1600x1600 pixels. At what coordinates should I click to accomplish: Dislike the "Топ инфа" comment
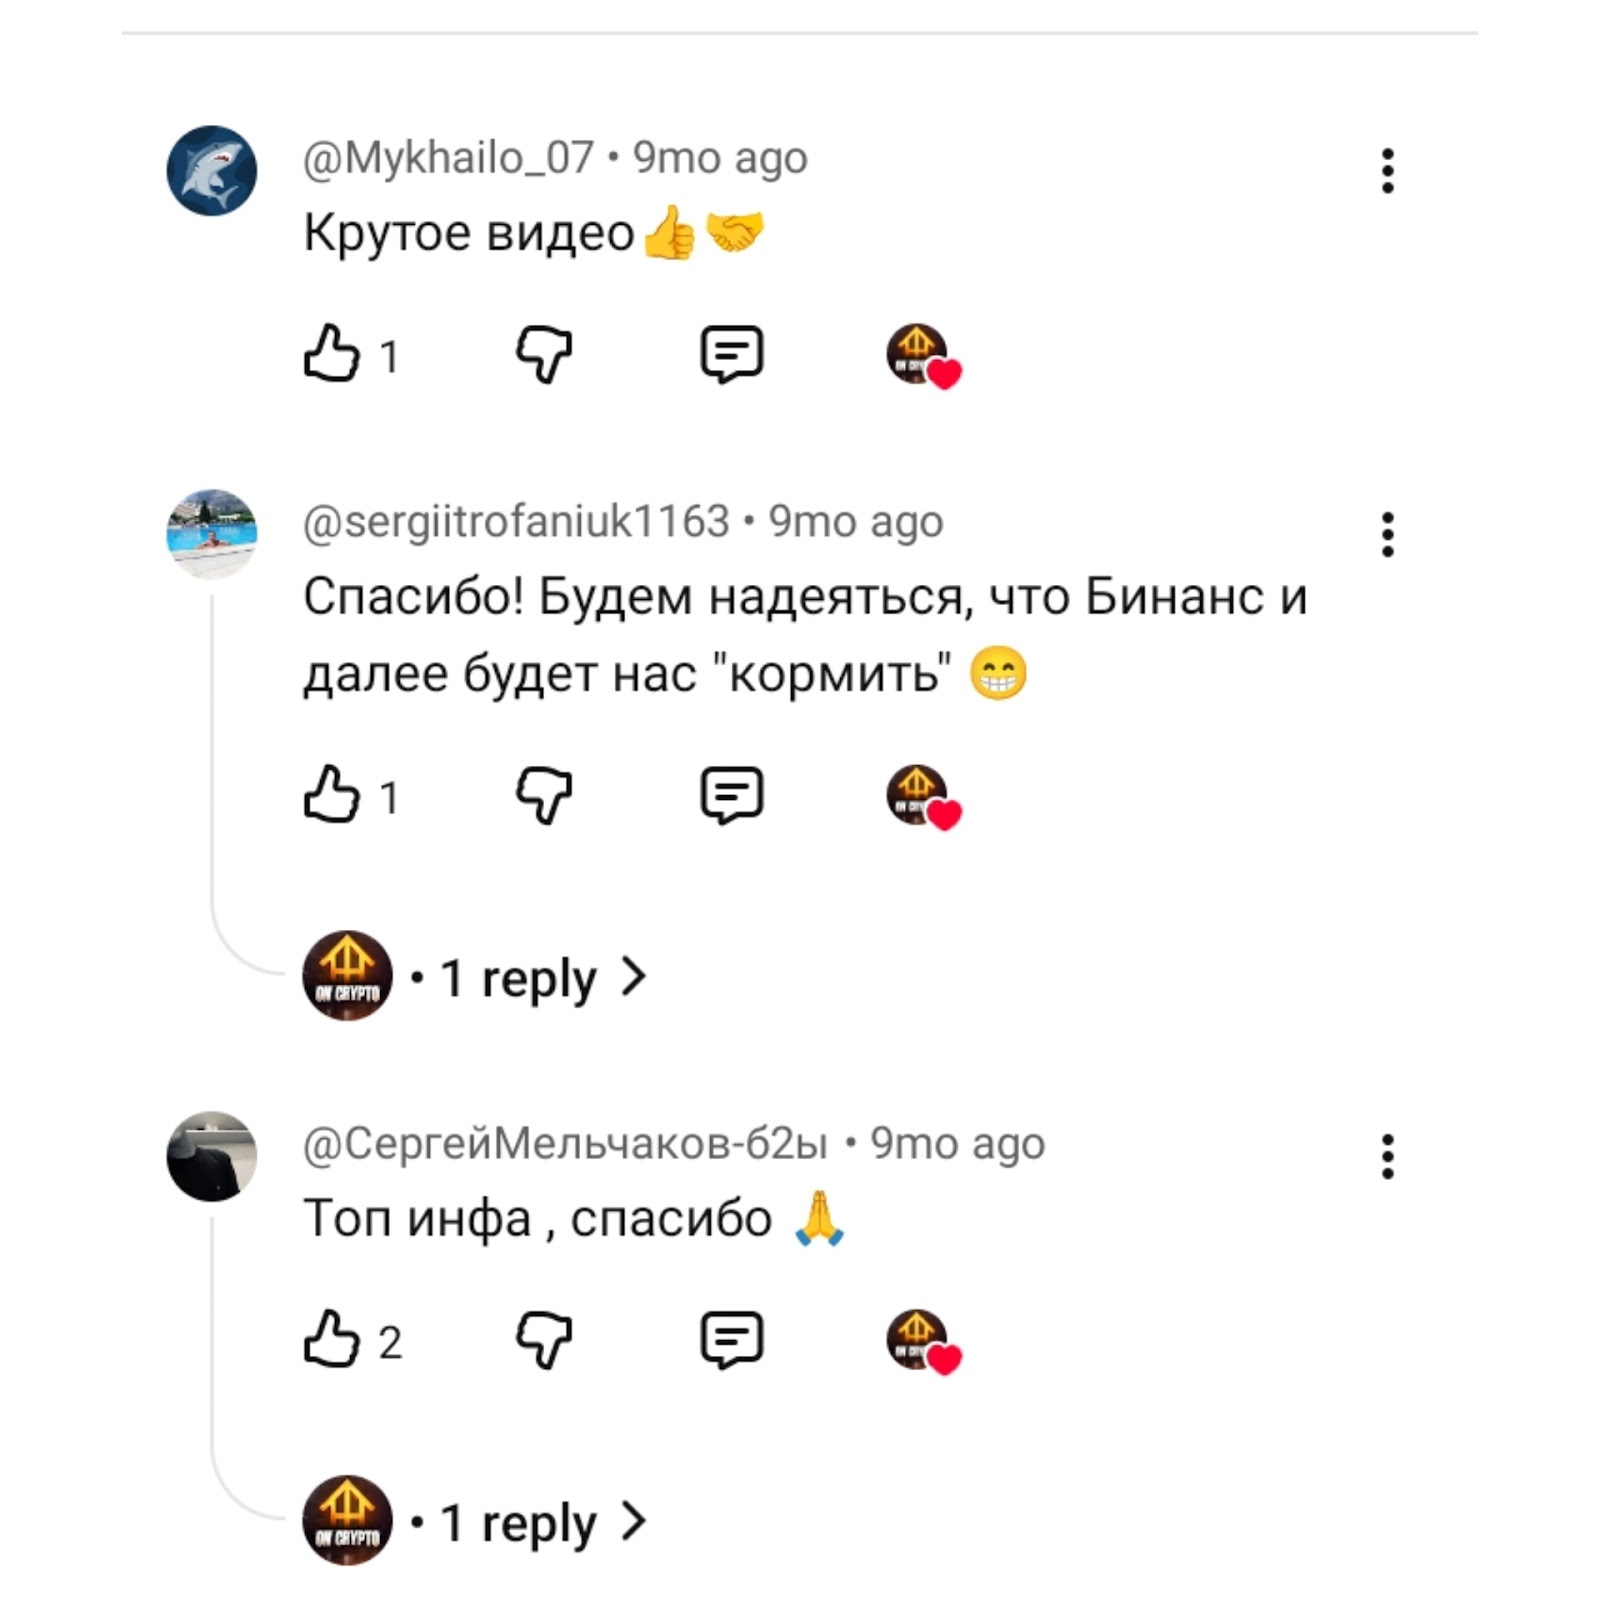[544, 1340]
